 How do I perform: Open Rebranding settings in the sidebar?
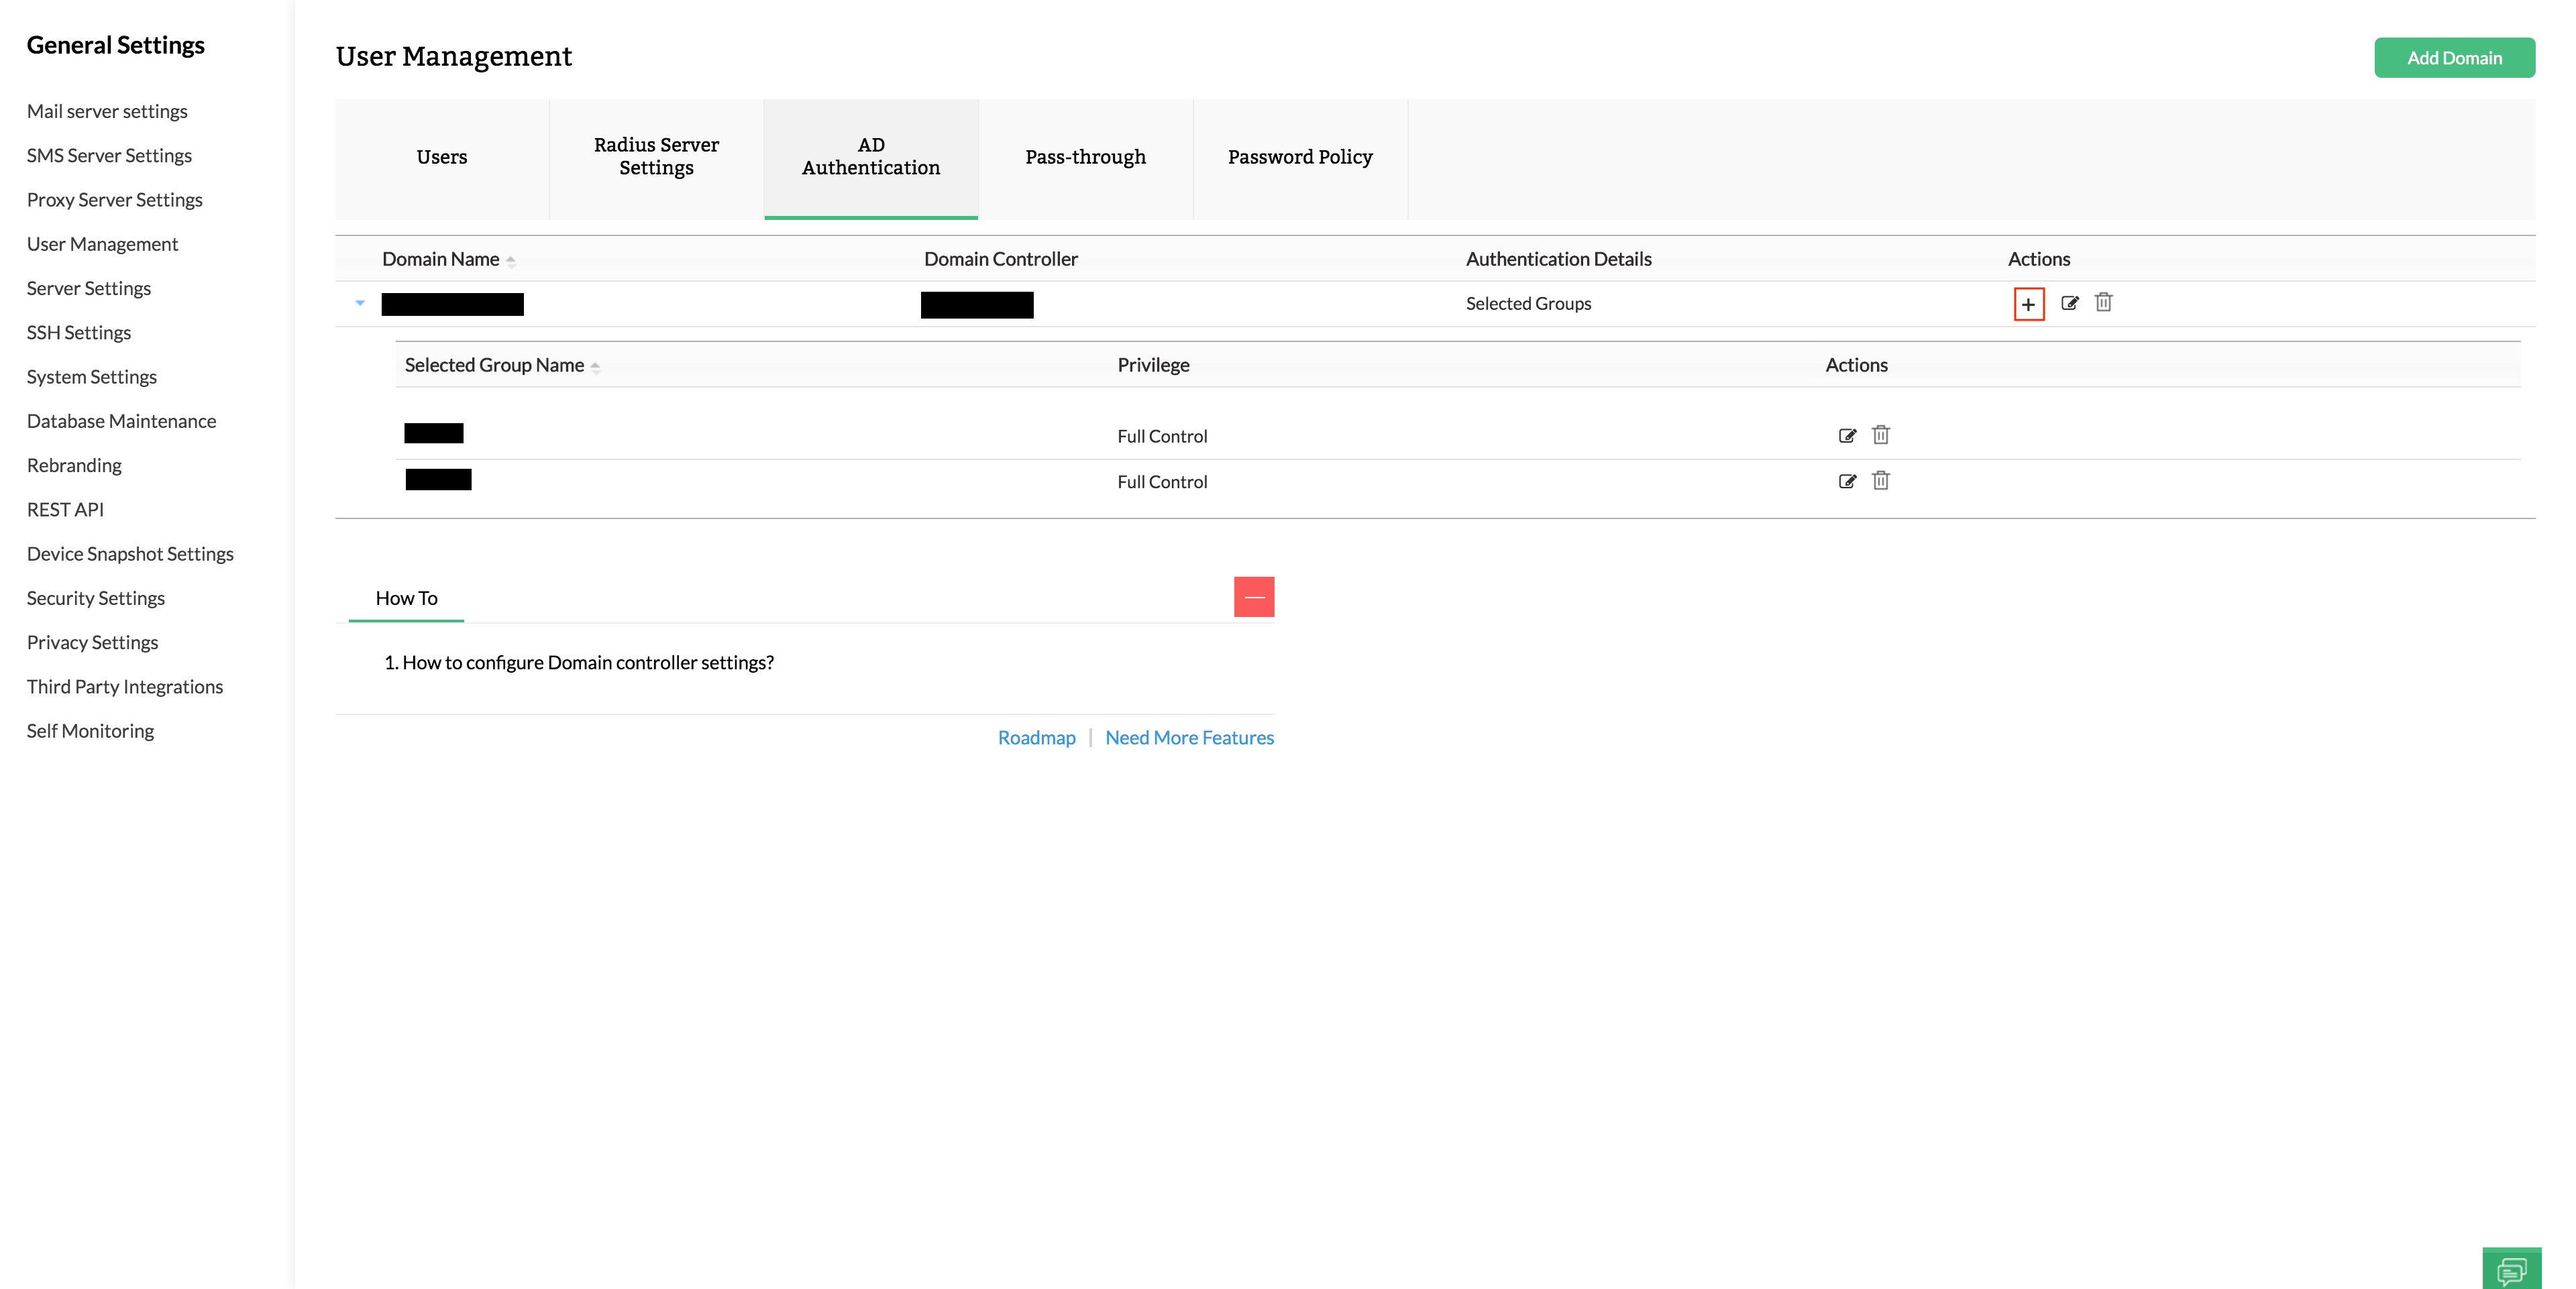73,465
